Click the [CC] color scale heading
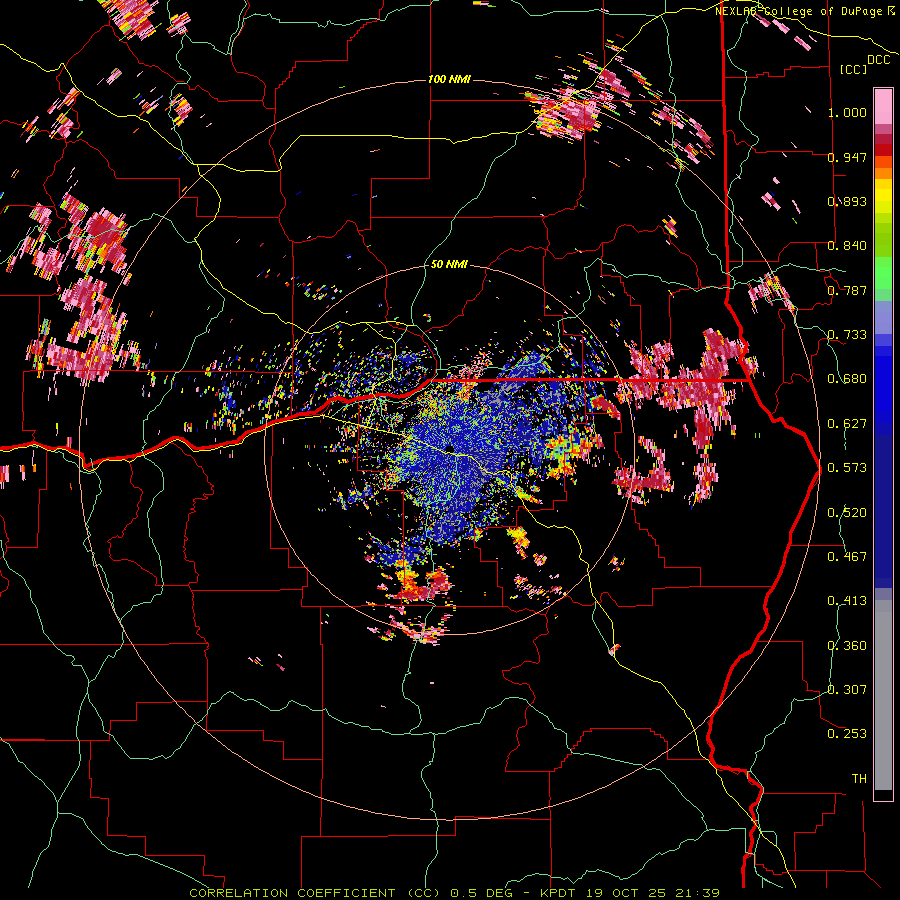 coord(854,69)
